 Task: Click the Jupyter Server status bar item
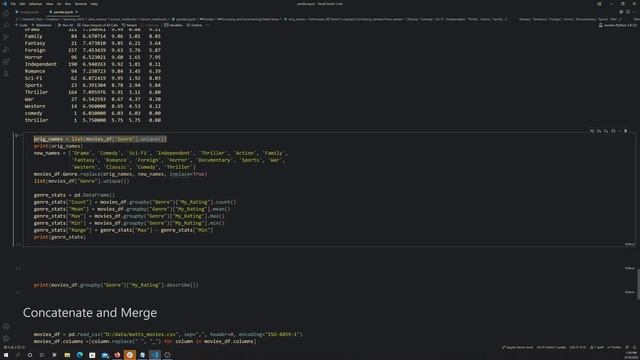517,347
